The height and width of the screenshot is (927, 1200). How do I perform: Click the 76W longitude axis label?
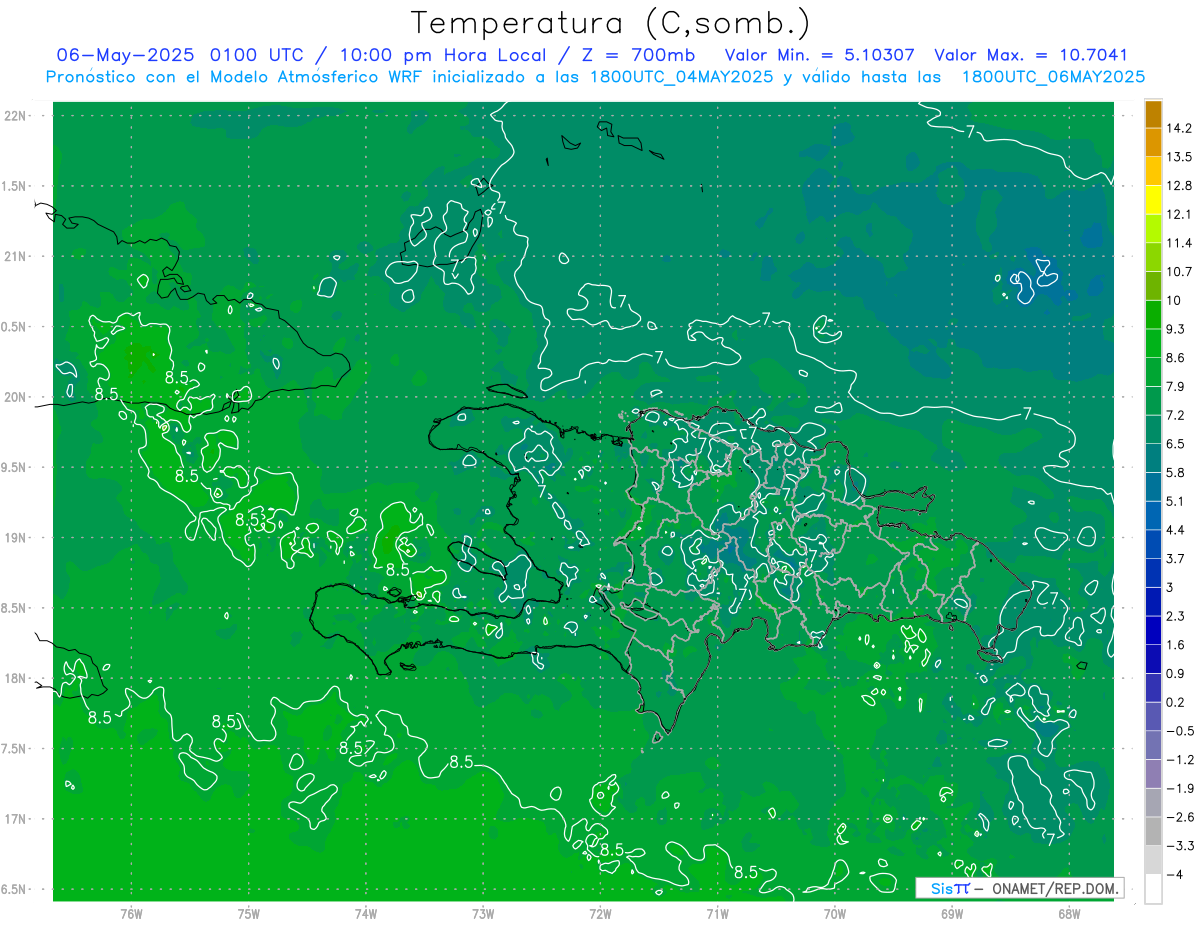point(131,914)
